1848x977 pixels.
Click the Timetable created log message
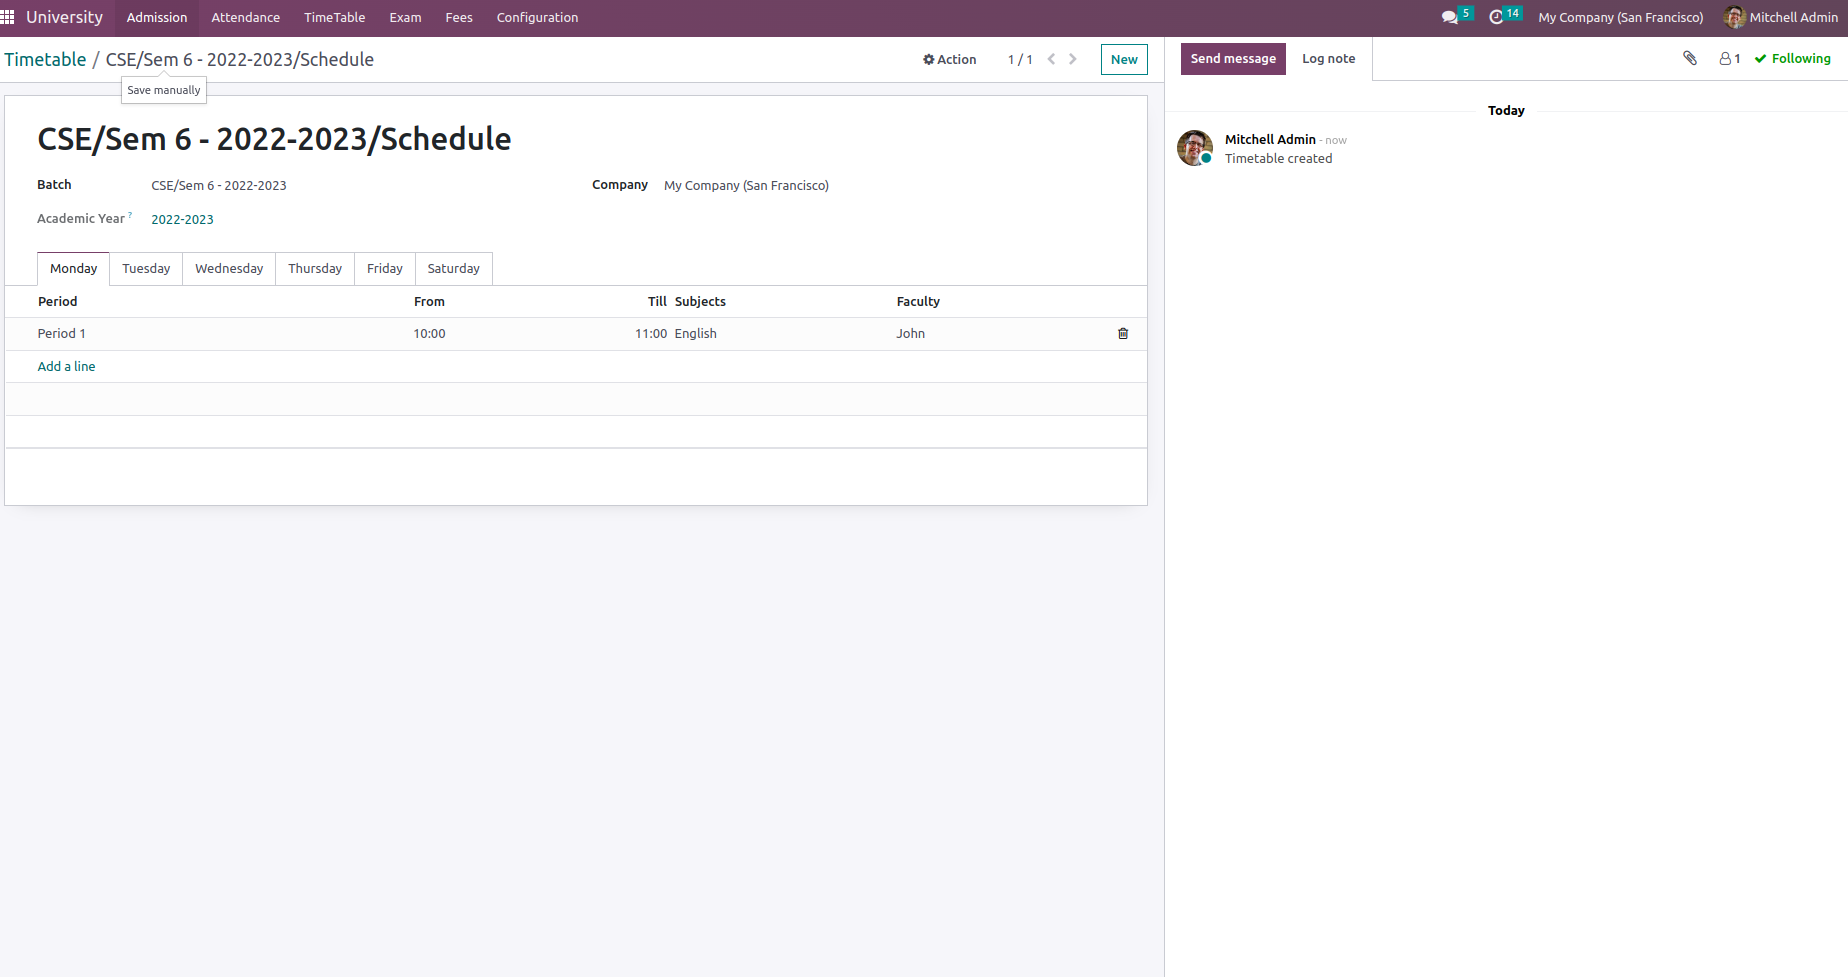(1278, 159)
